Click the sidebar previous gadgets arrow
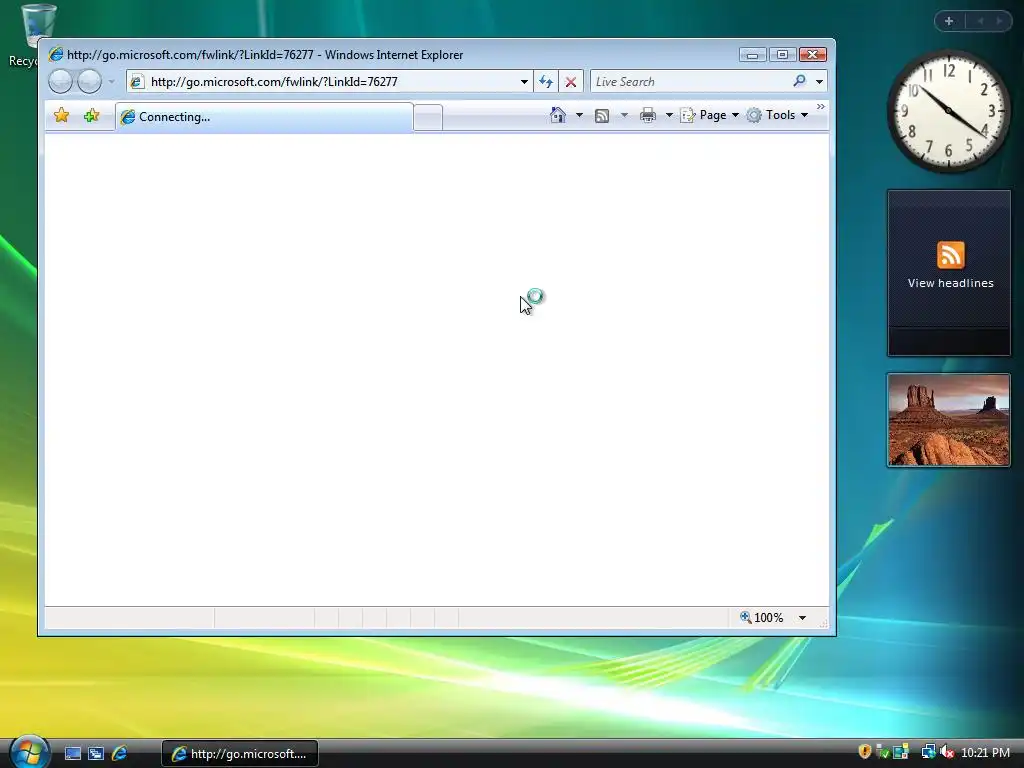 click(980, 21)
